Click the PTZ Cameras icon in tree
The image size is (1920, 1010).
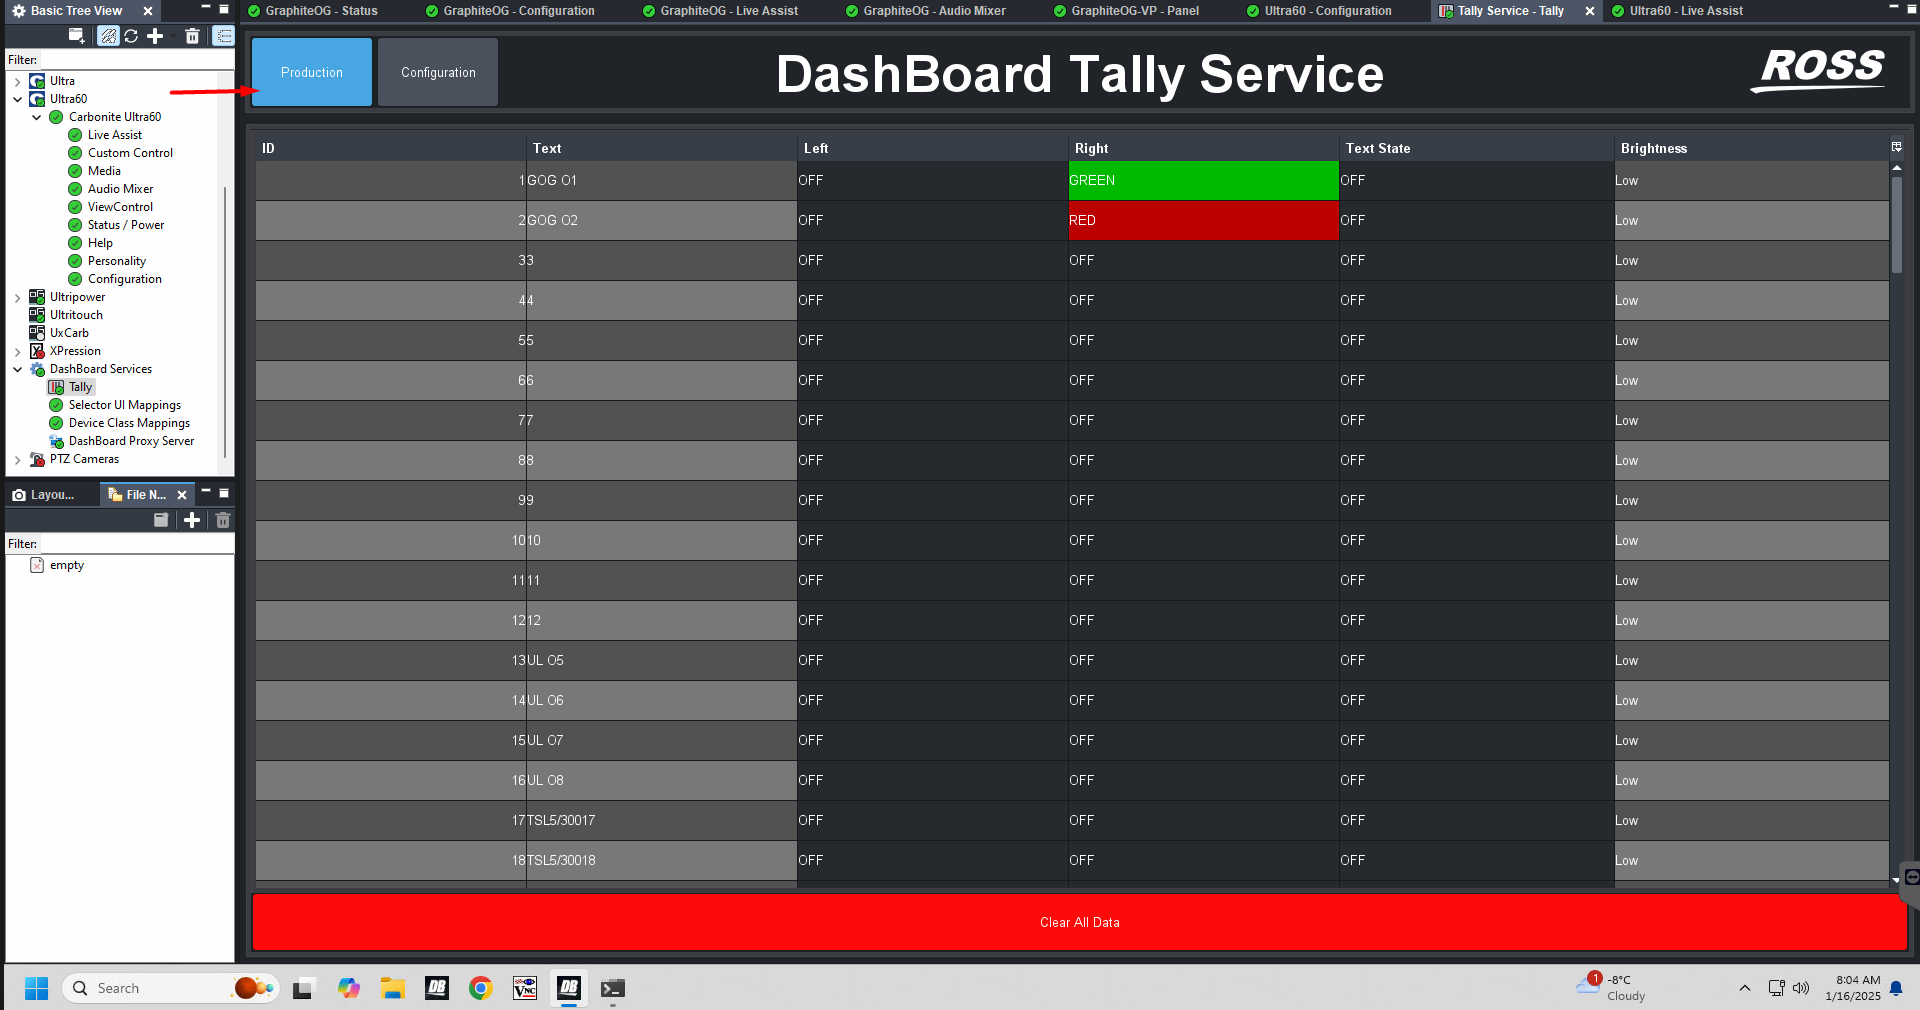(37, 459)
